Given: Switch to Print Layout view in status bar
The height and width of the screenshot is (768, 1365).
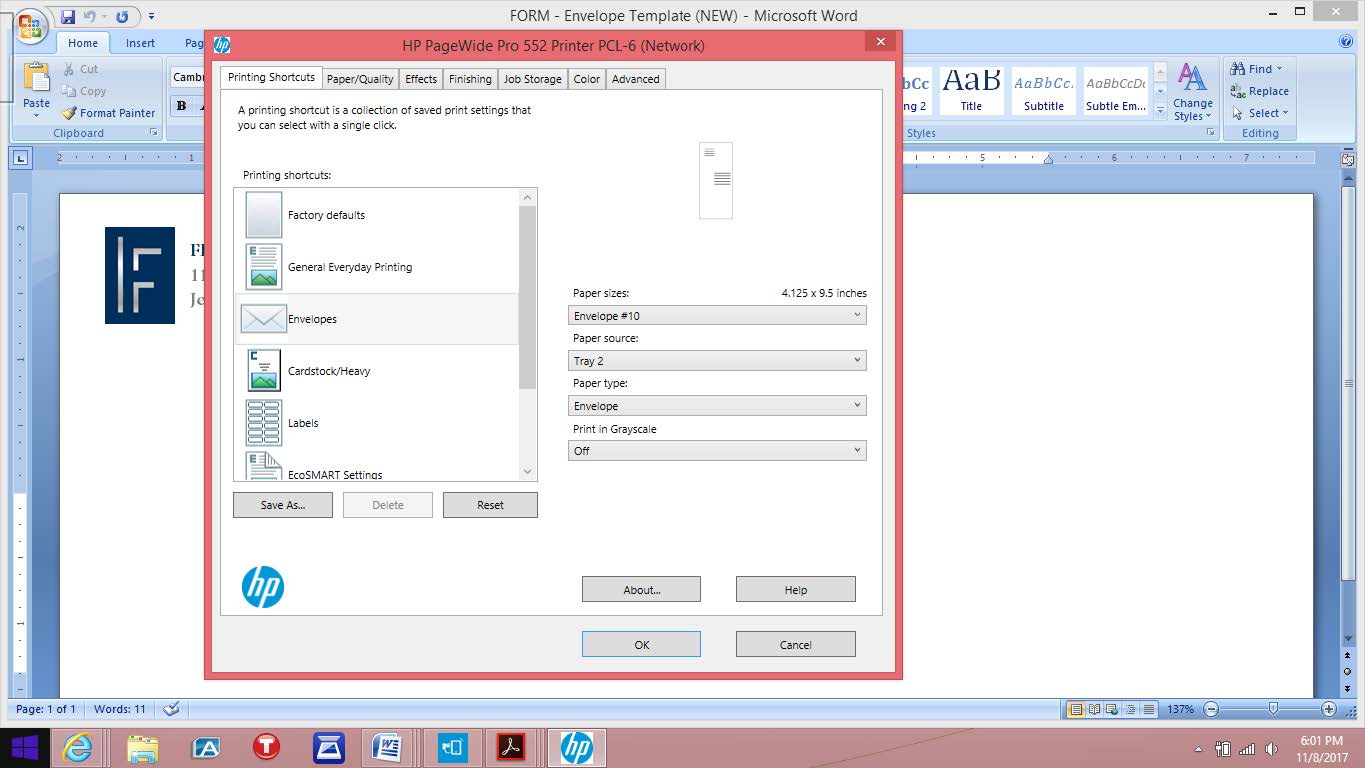Looking at the screenshot, I should click(x=1076, y=709).
